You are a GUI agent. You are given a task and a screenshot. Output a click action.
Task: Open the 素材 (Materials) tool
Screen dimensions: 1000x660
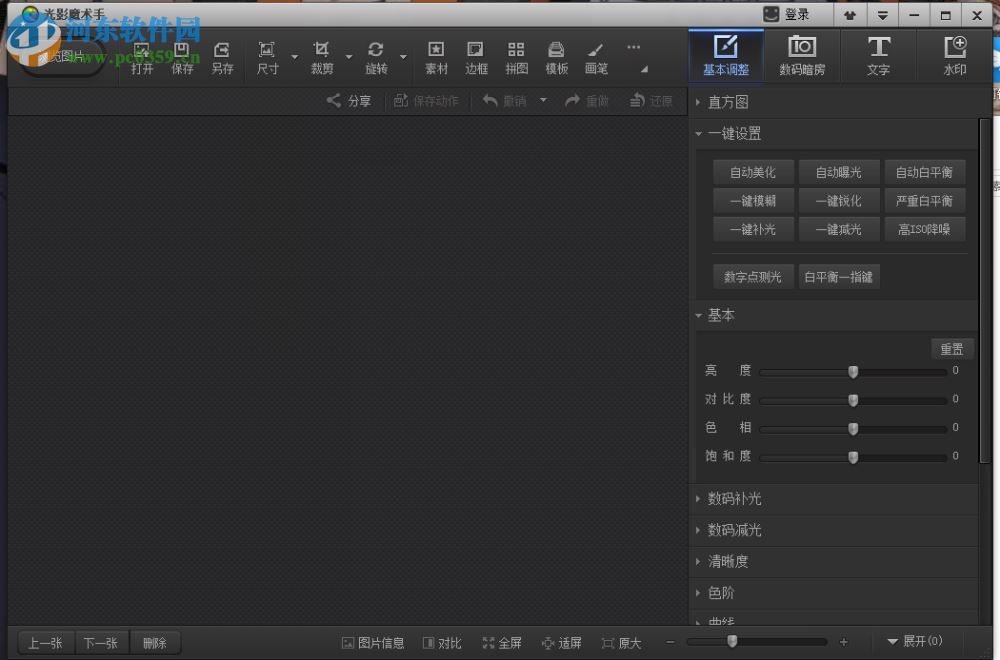(x=436, y=58)
